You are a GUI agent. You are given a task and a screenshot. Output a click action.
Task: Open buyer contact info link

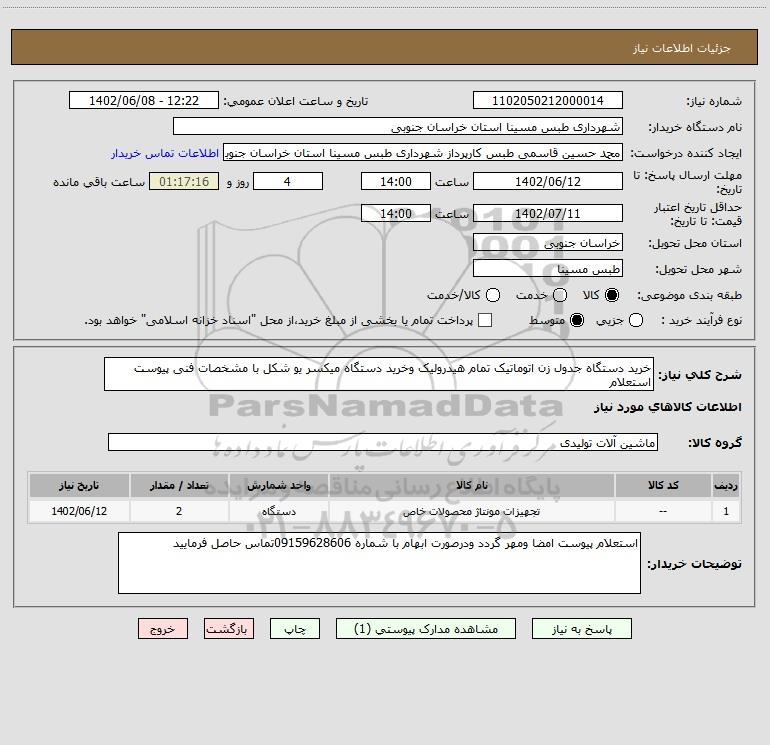(x=165, y=153)
